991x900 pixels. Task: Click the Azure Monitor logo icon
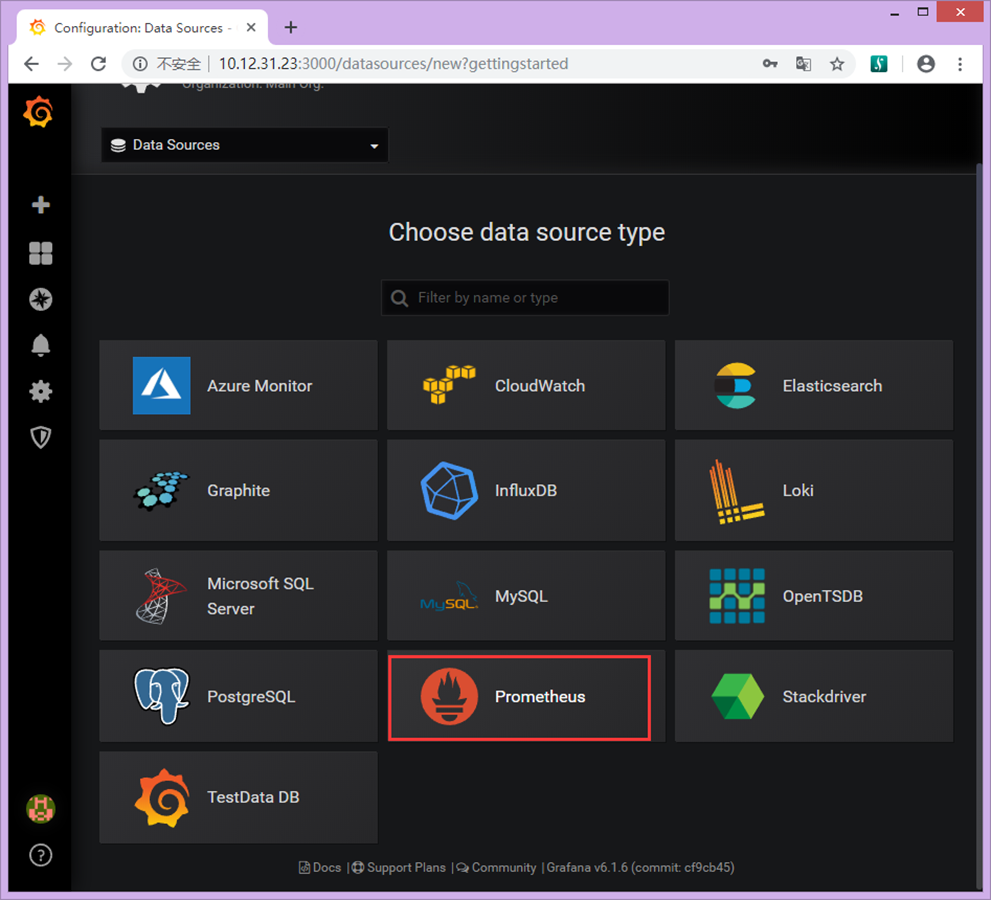162,386
